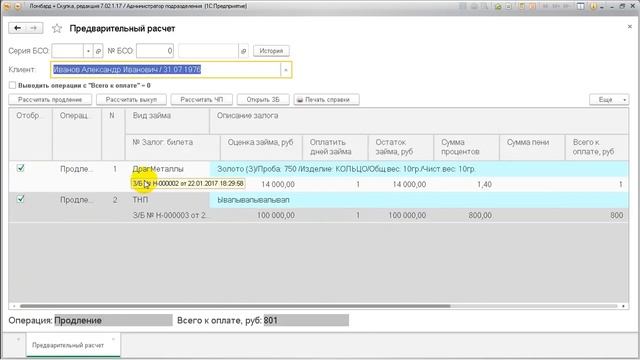
Task: Click the N column header
Action: coord(113,134)
